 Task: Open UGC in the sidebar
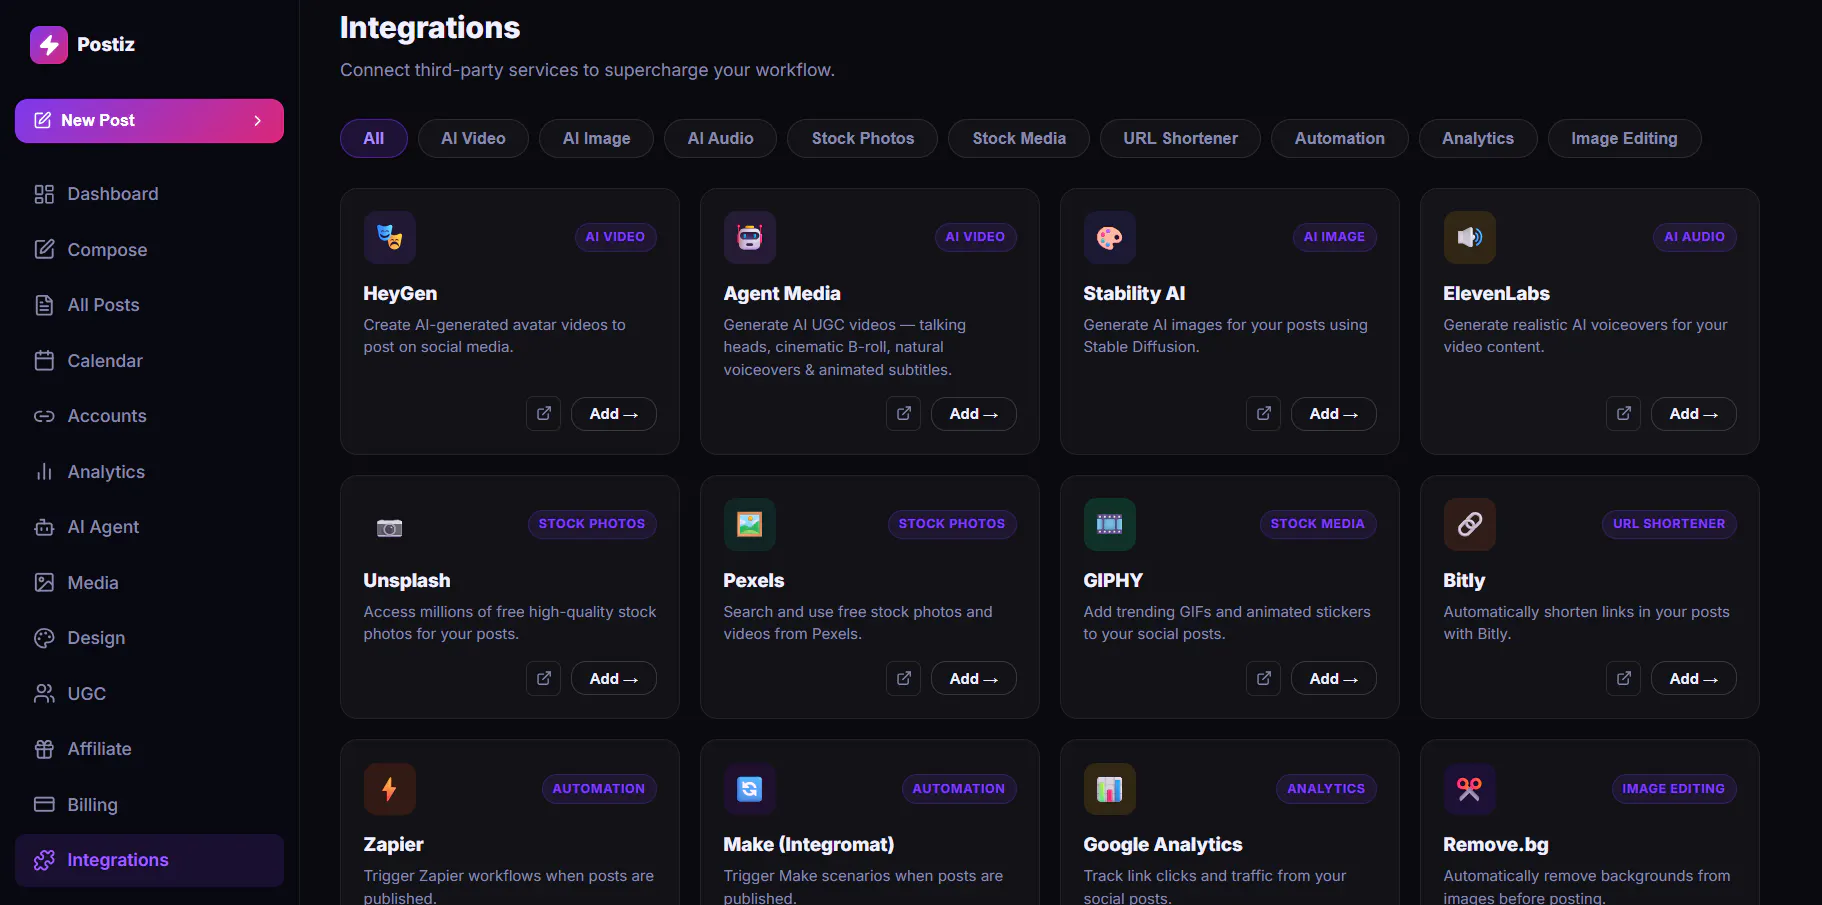point(149,694)
